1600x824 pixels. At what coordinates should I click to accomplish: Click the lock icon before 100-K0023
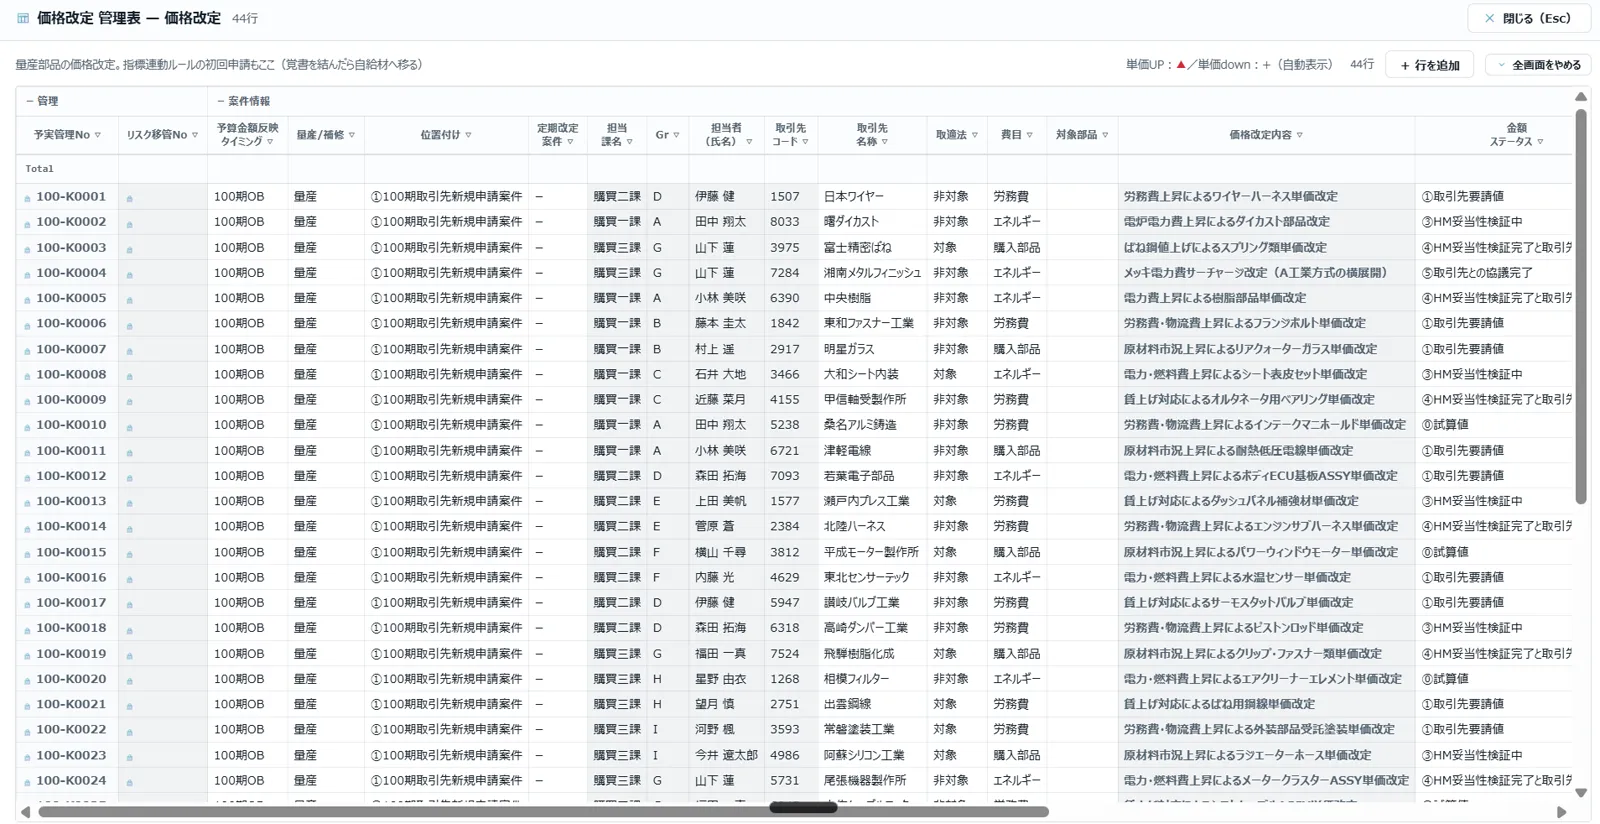point(27,757)
